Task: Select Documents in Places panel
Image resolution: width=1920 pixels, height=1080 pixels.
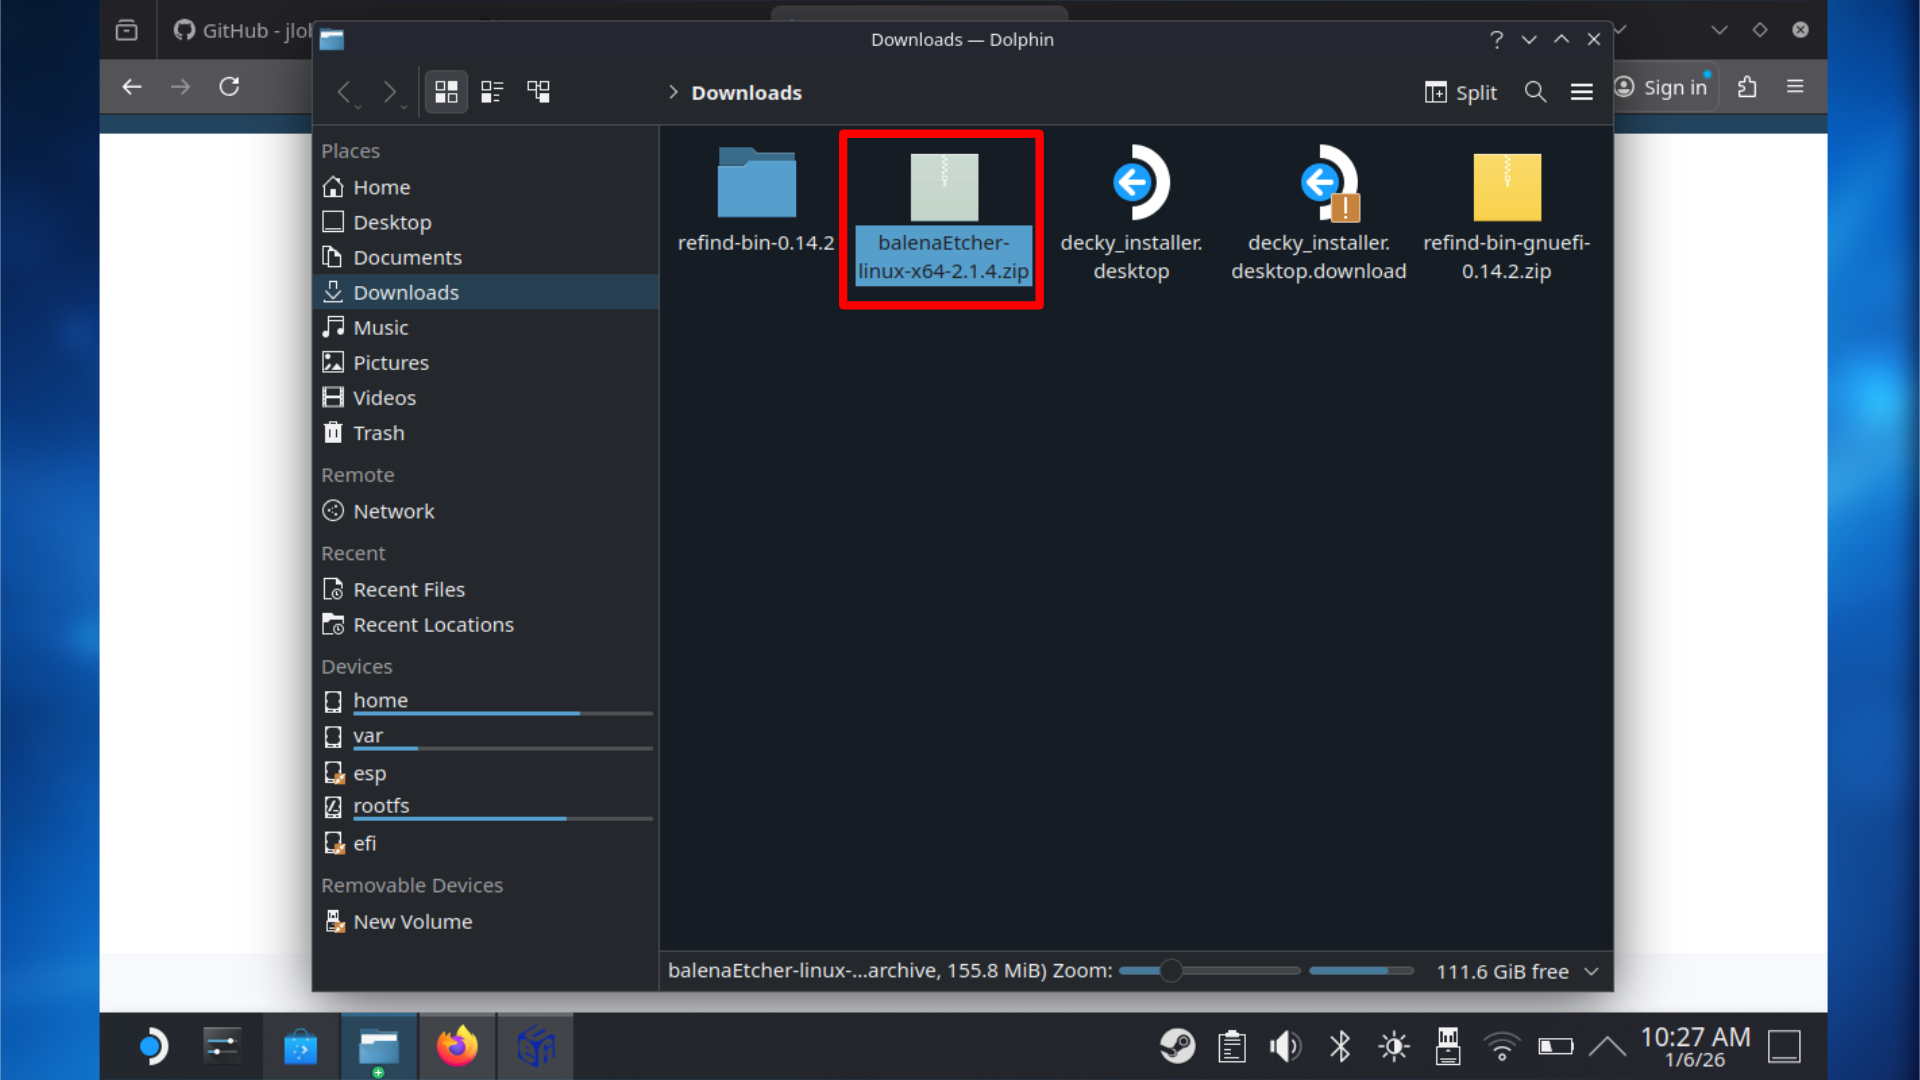Action: [x=407, y=257]
